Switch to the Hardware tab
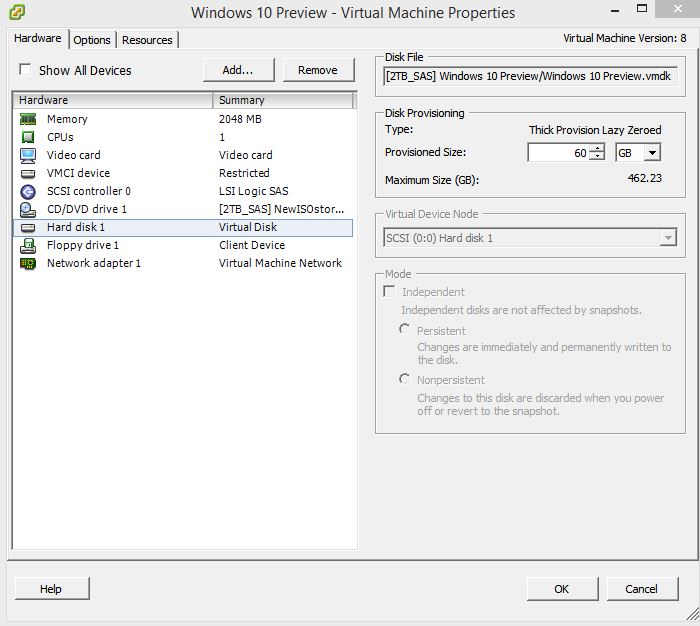700x626 pixels. (38, 38)
